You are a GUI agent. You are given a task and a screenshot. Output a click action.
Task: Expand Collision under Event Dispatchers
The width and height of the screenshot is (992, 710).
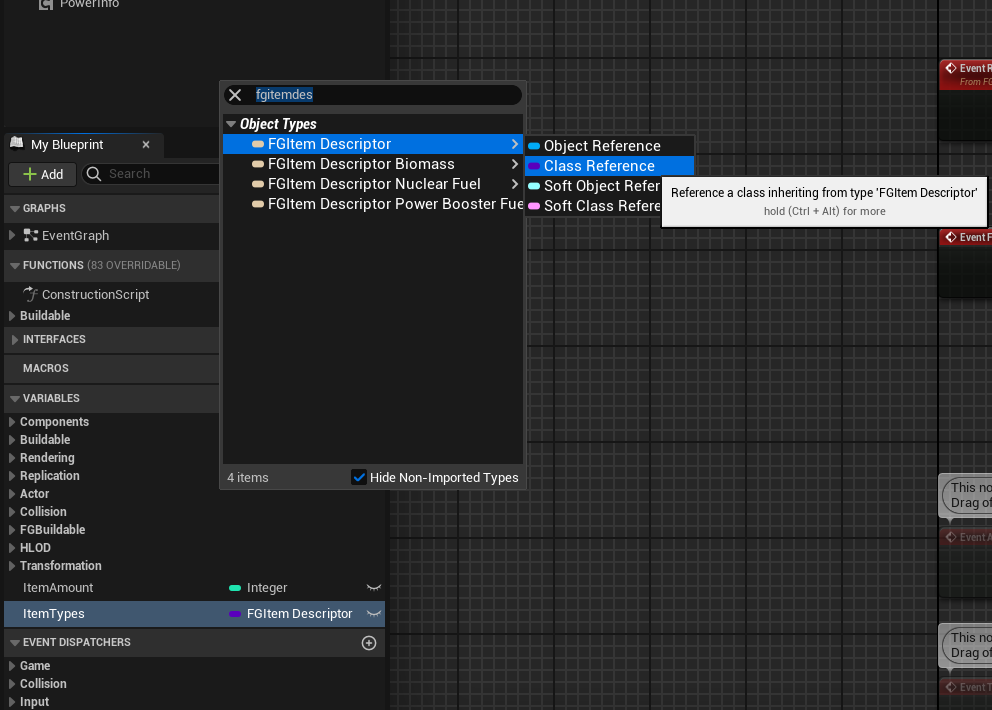pos(11,683)
